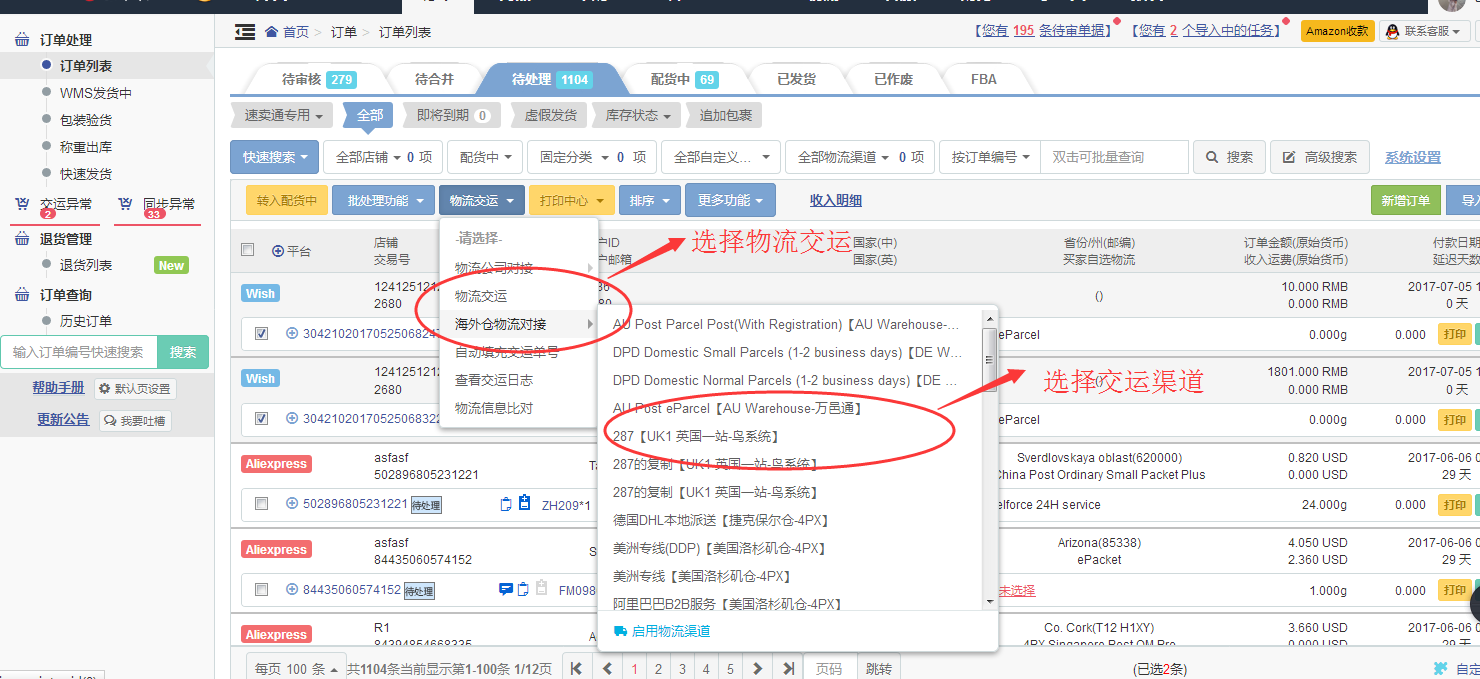This screenshot has width=1480, height=679.
Task: Click the sidebar collapse hamburger icon
Action: coord(244,32)
